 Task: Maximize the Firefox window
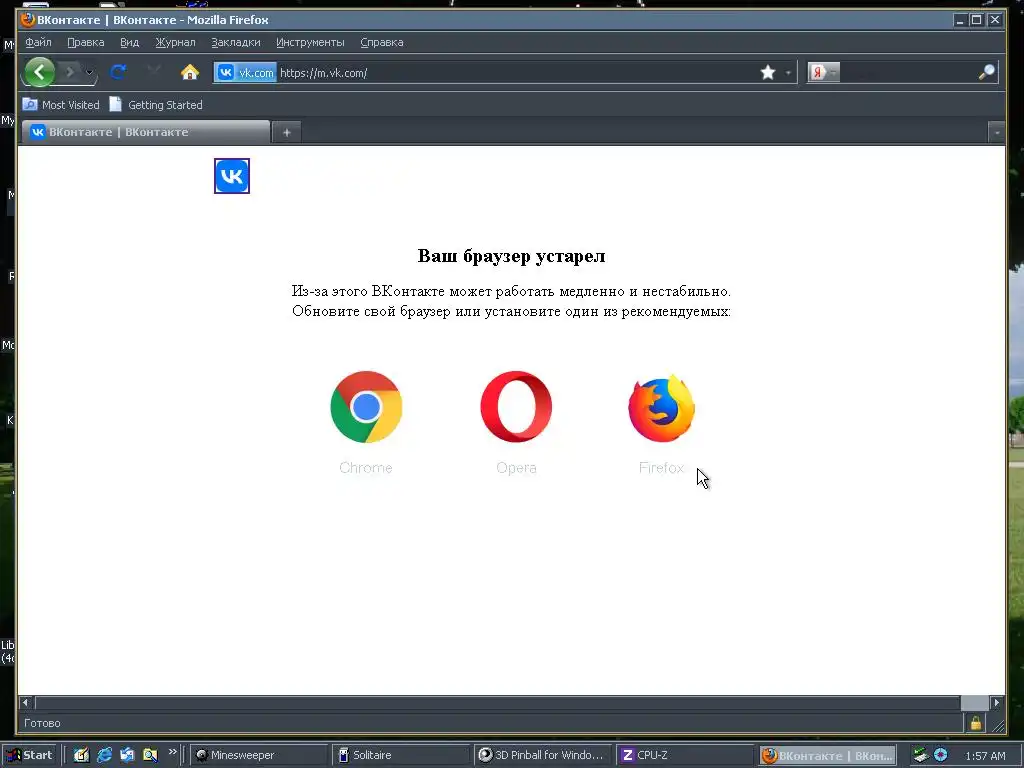(x=976, y=20)
